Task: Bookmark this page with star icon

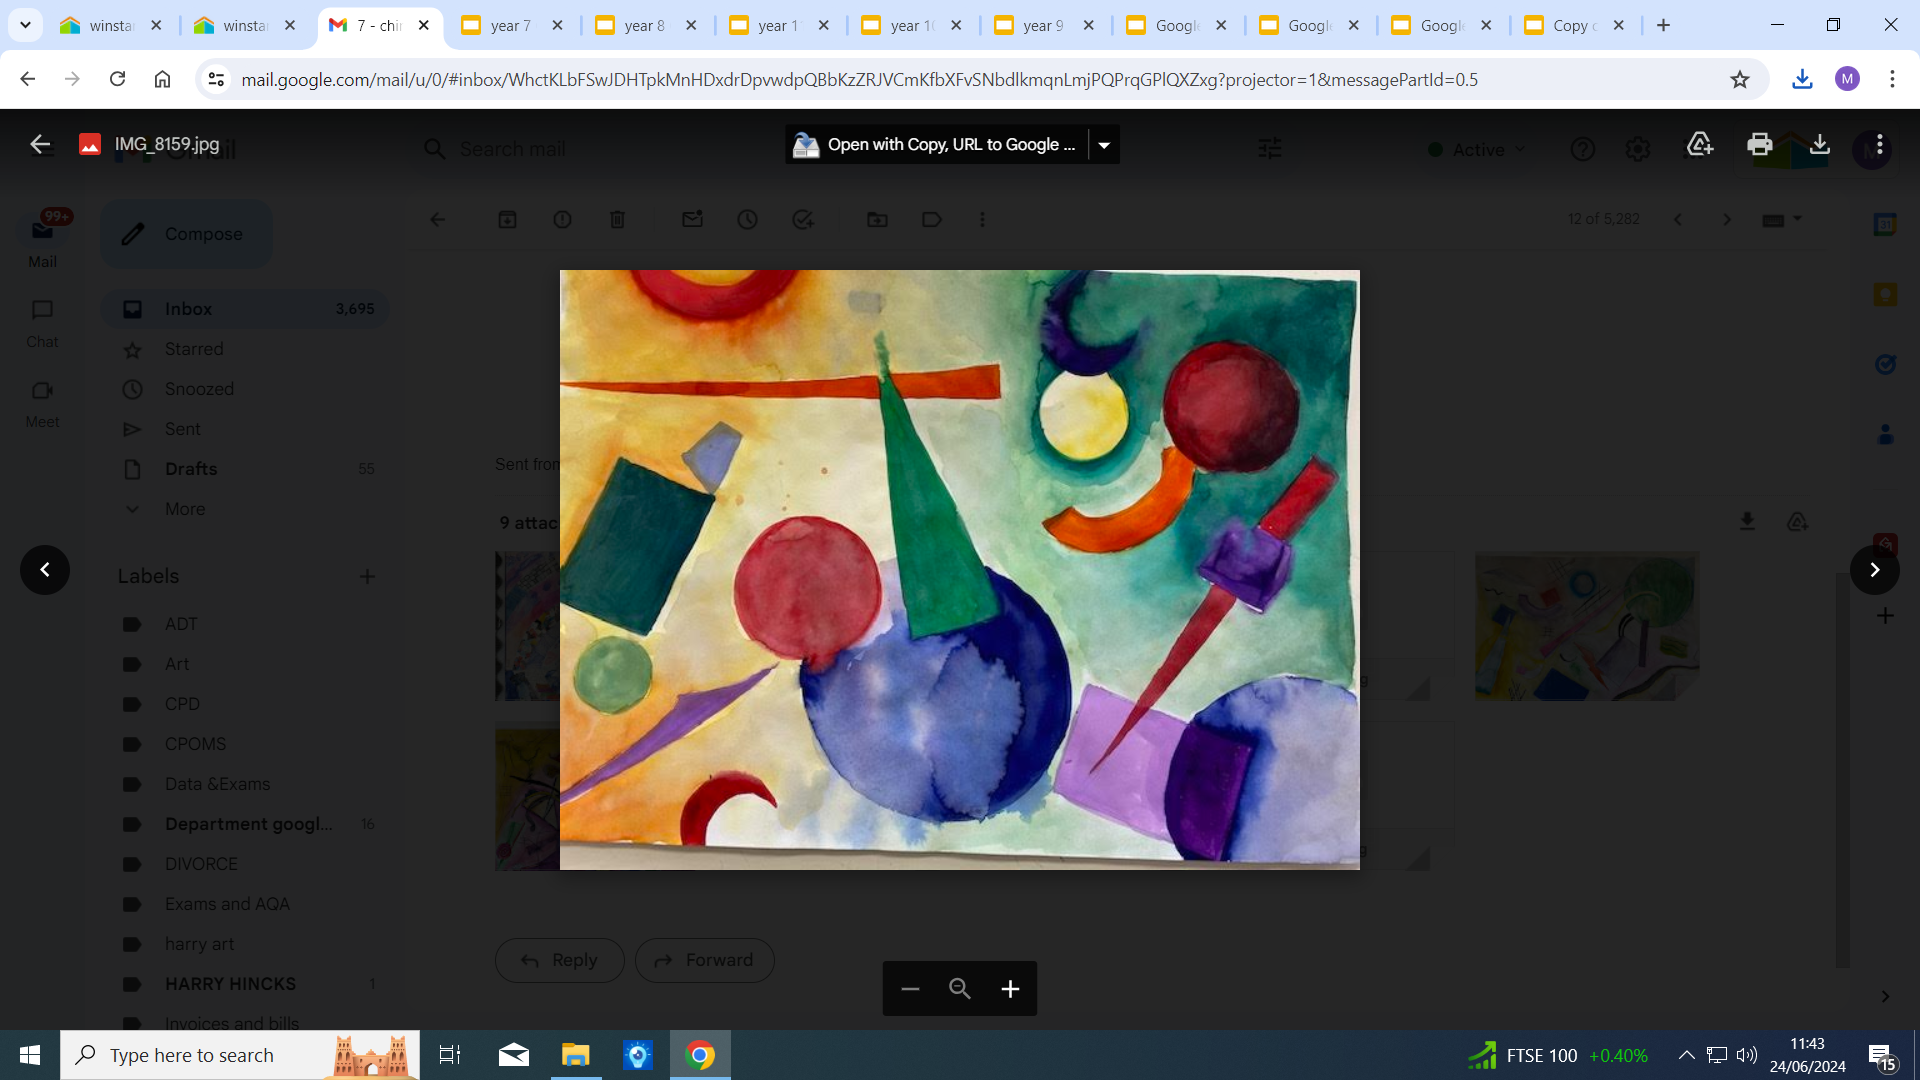Action: (x=1740, y=79)
